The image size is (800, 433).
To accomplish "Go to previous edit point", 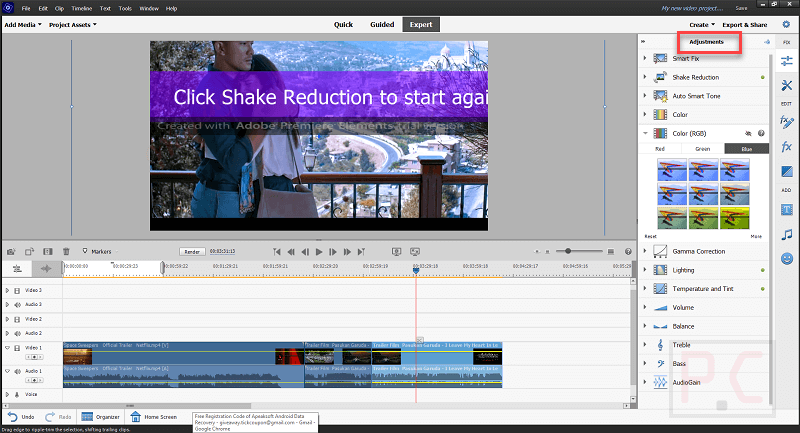I will (277, 251).
